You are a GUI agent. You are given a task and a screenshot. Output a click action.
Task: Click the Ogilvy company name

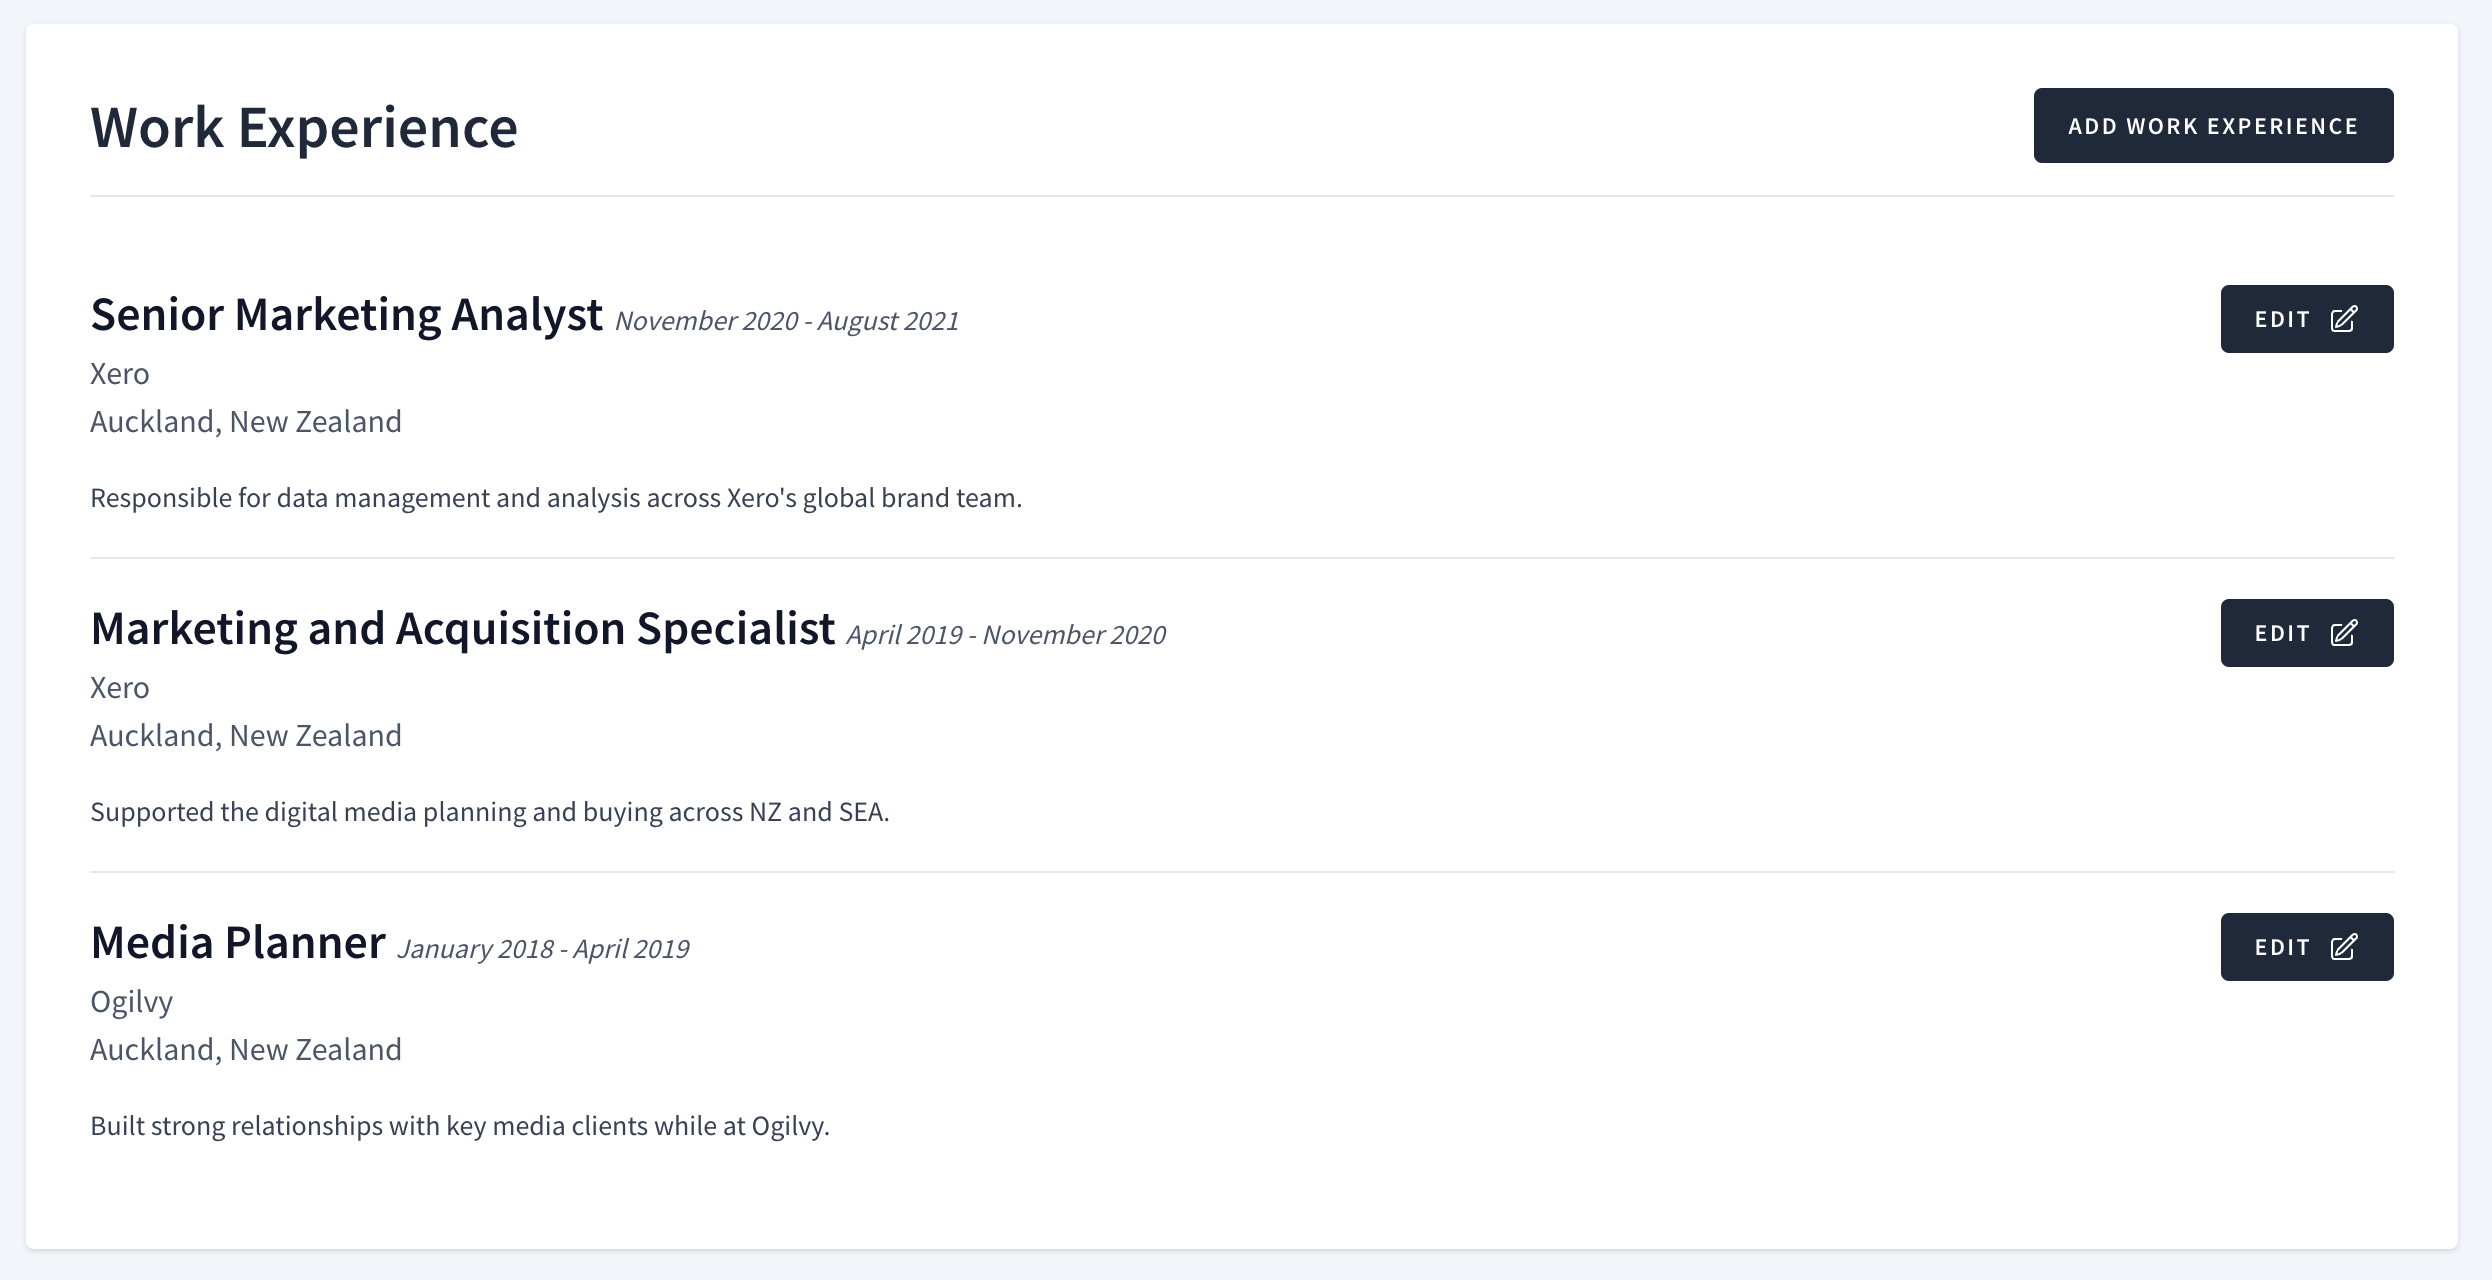pos(131,1002)
